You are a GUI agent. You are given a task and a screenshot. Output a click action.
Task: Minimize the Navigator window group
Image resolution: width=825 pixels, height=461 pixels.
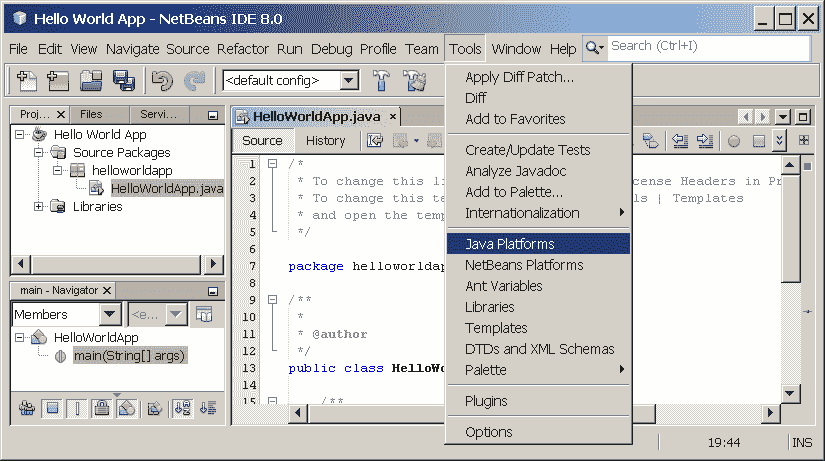(213, 290)
